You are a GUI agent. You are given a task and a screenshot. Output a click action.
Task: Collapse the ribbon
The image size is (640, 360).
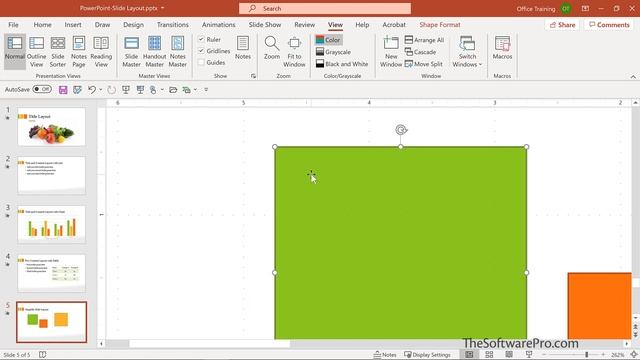pos(633,76)
